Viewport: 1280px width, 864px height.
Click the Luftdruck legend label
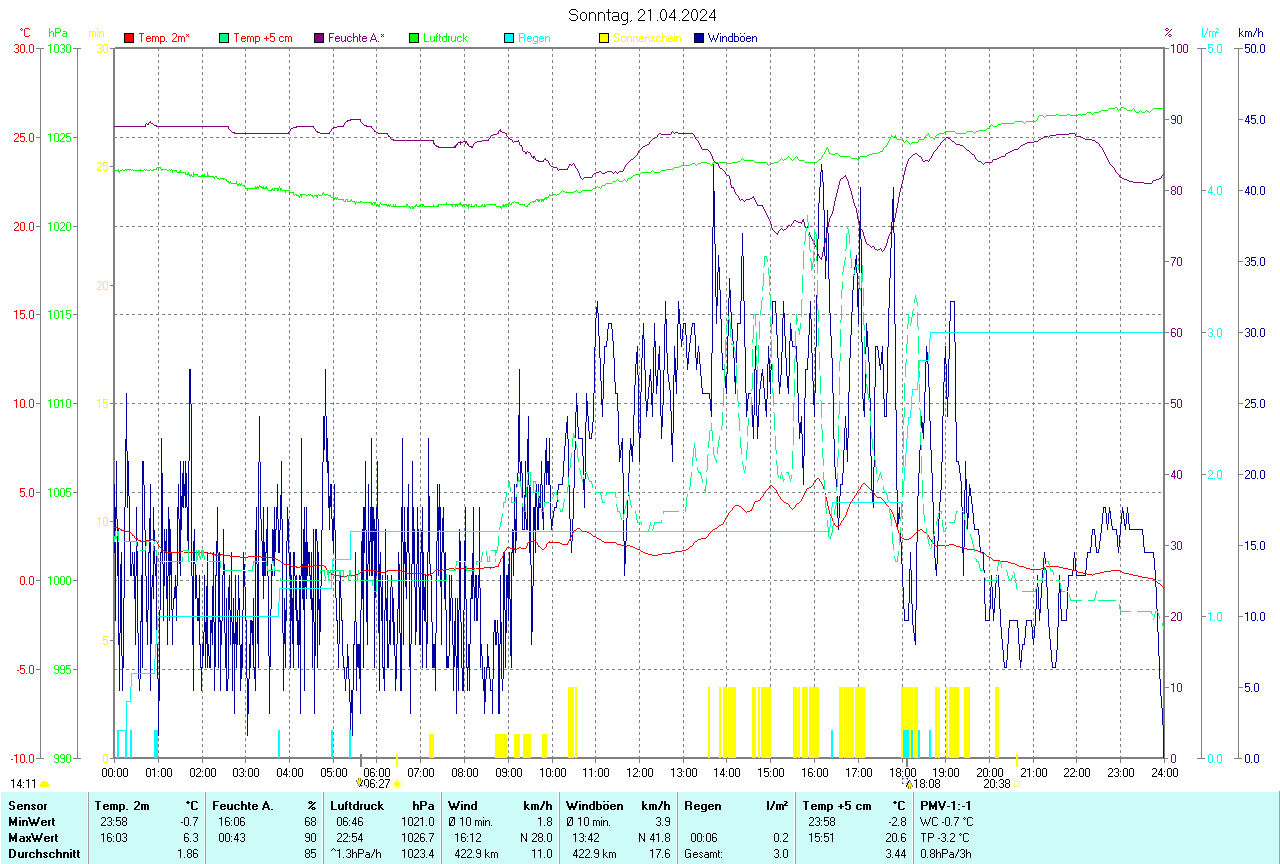click(x=445, y=38)
